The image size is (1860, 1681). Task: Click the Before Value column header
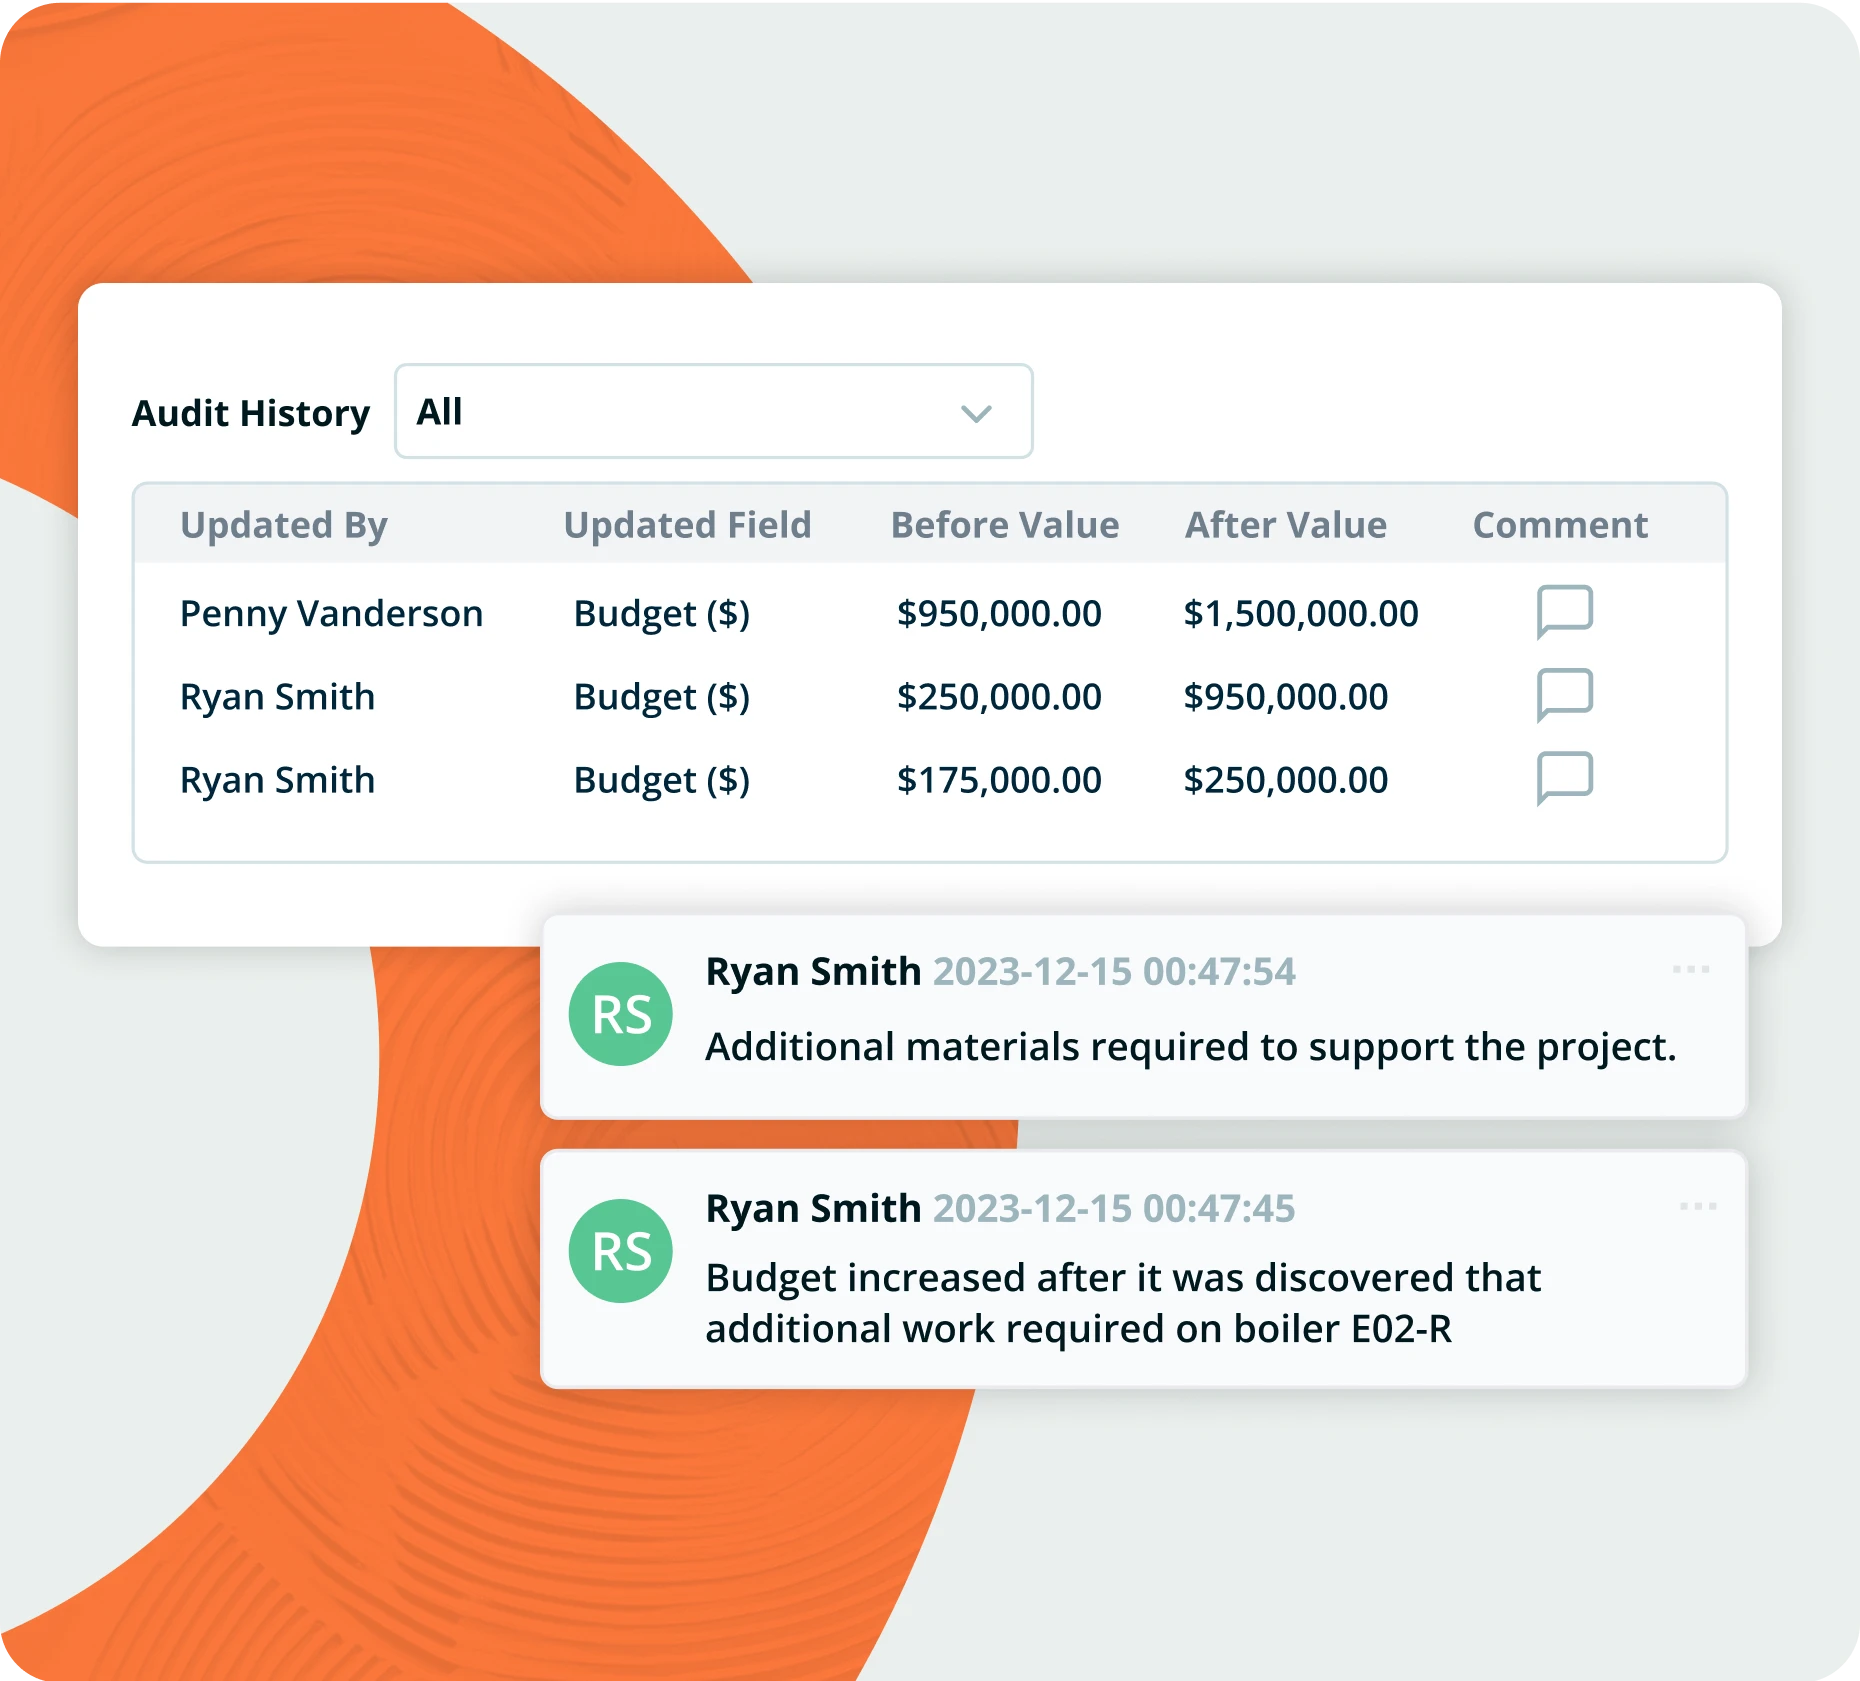point(1004,525)
